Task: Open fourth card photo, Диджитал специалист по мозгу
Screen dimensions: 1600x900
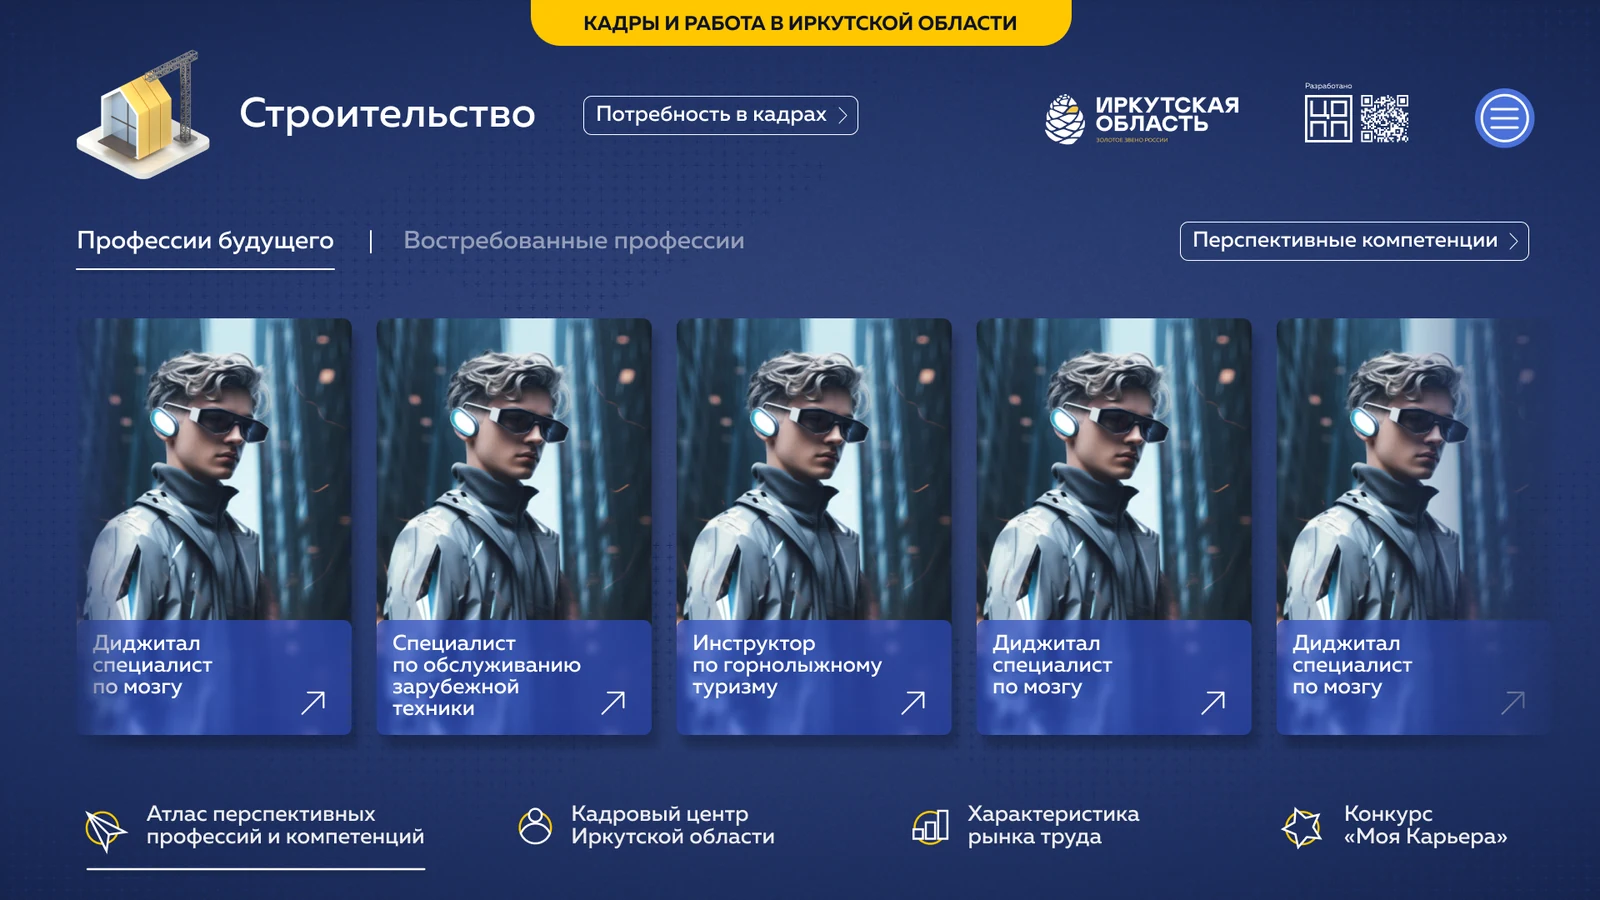Action: [x=1114, y=469]
